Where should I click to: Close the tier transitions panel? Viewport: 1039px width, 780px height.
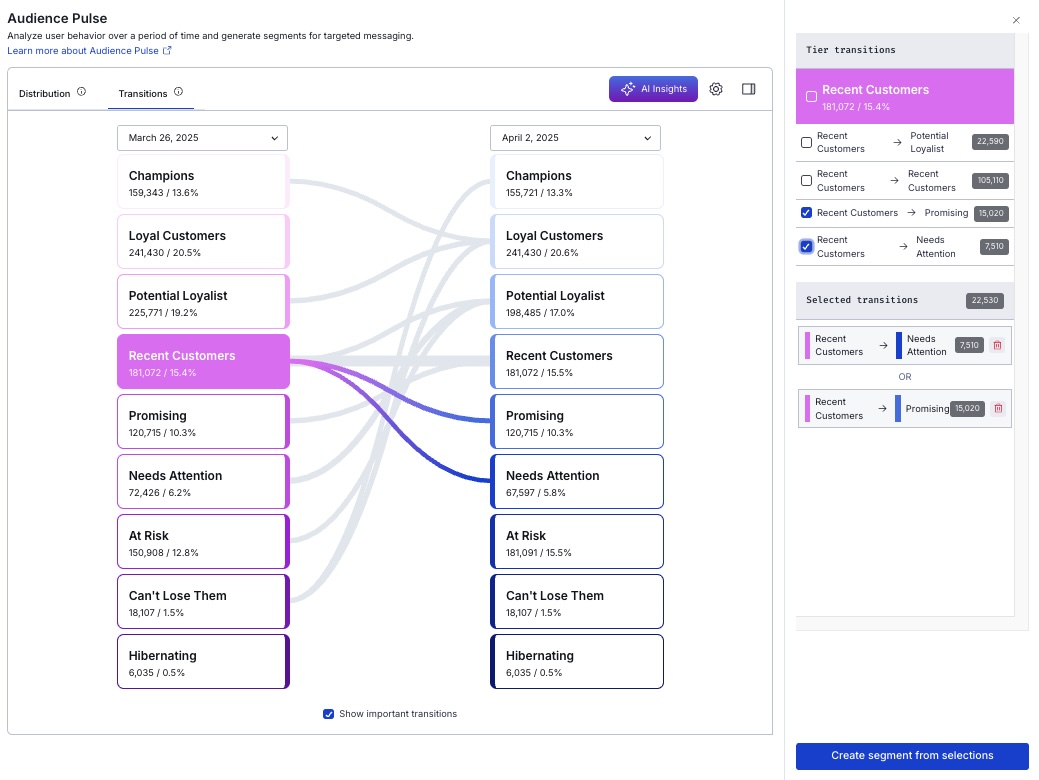[x=1016, y=20]
